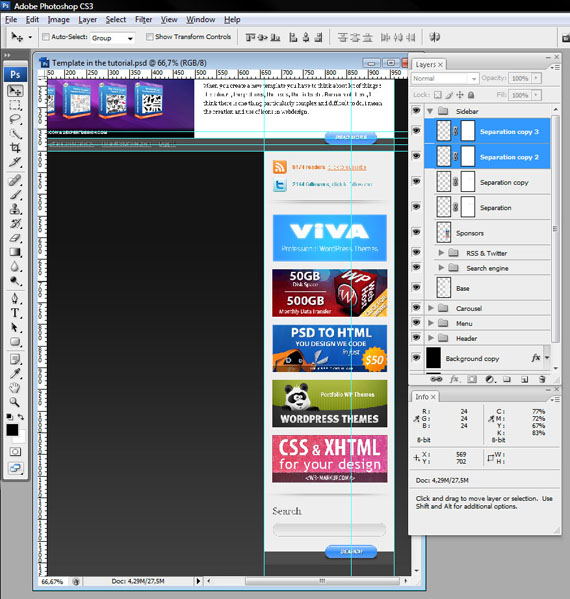Screen dimensions: 570x599
Task: Hide the Sponsors layer visibility
Action: click(416, 232)
